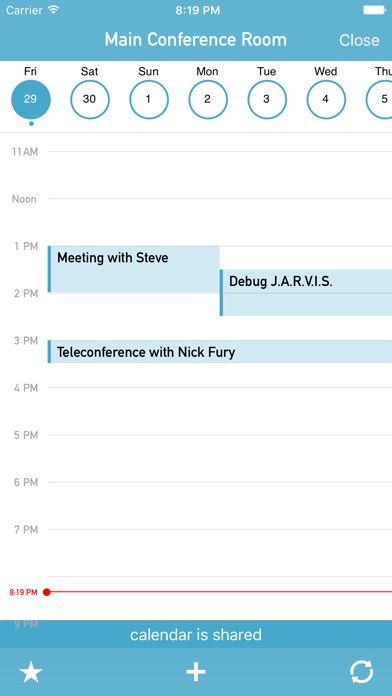Select Friday 29 date circle

[31, 99]
